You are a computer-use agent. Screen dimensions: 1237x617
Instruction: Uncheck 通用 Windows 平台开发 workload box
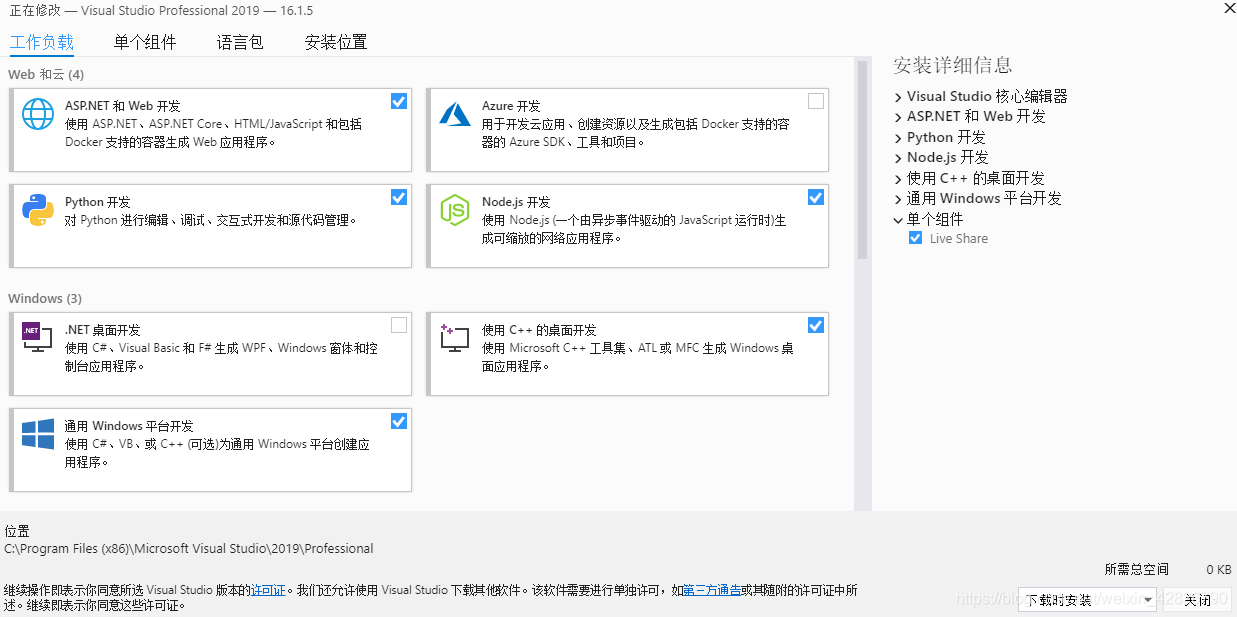(399, 421)
